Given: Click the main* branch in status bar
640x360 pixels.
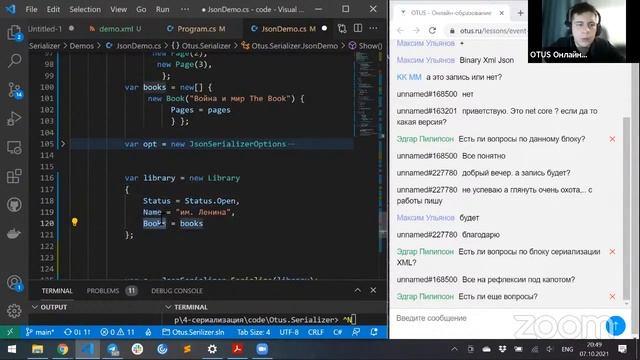Looking at the screenshot, I should 40,332.
